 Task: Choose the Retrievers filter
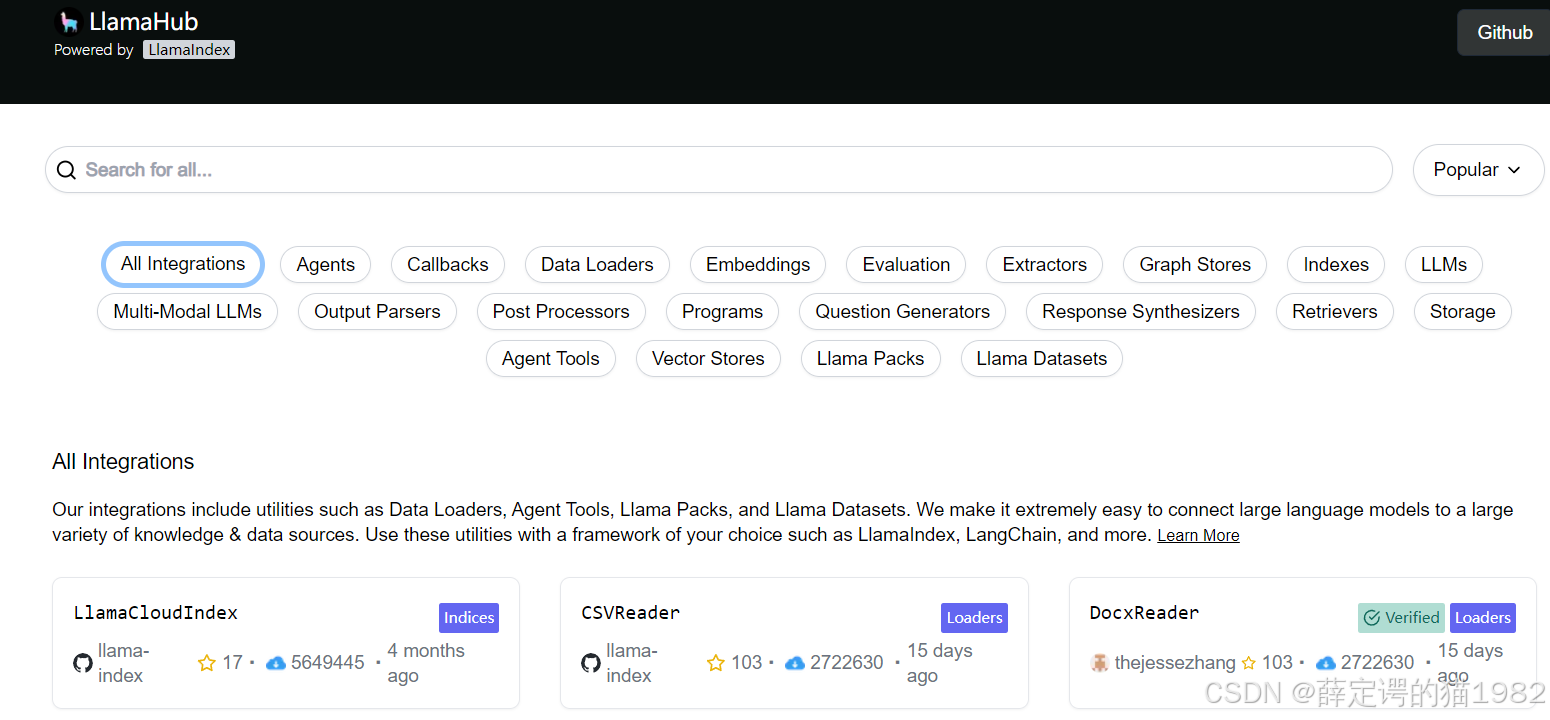[x=1335, y=312]
